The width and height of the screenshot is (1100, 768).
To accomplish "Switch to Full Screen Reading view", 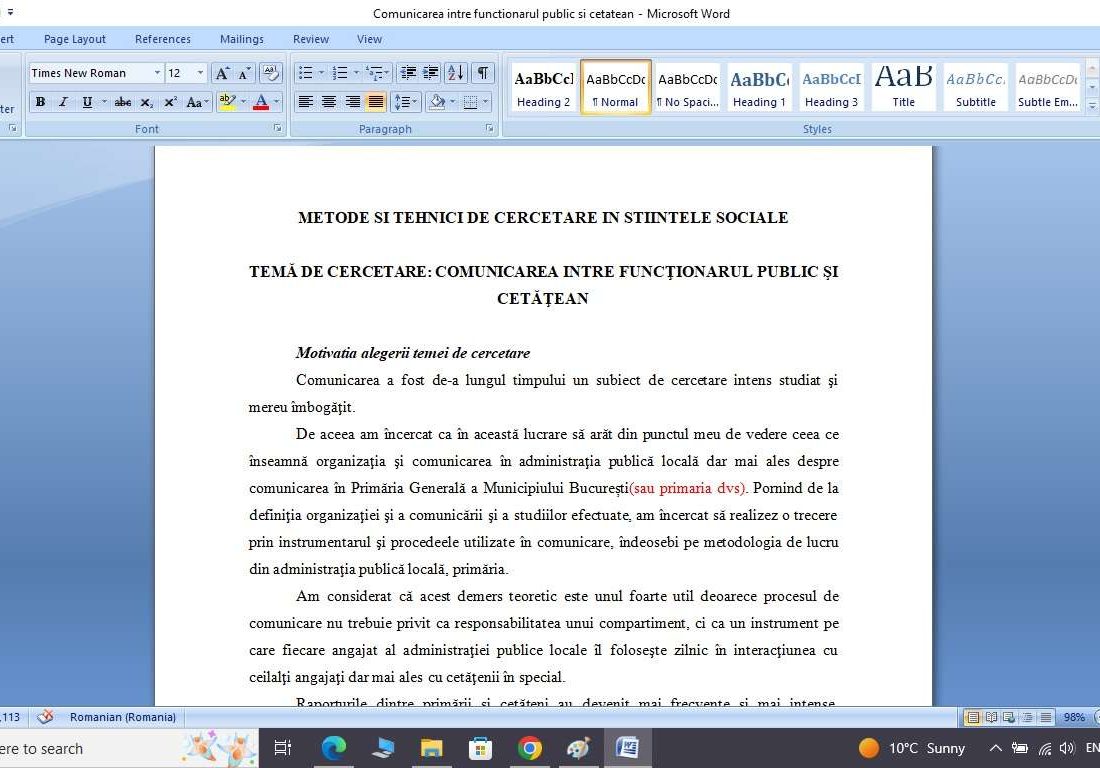I will [x=990, y=717].
